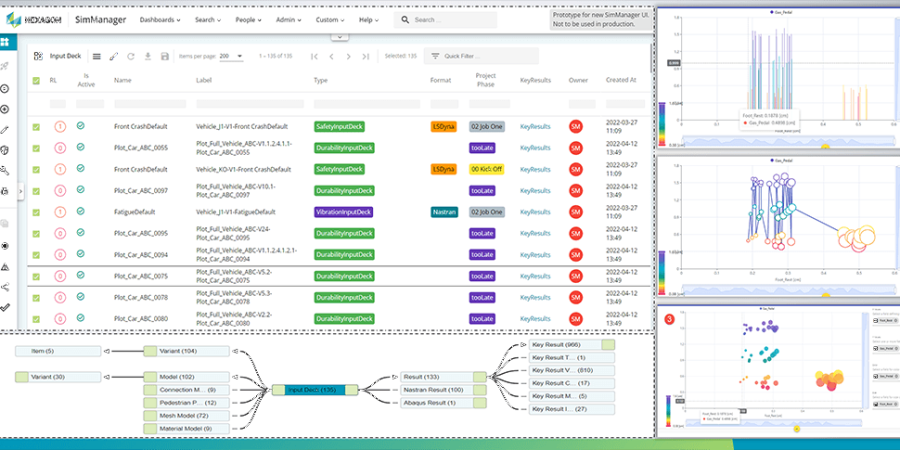The image size is (900, 450).
Task: Uncheck the Plot_Car_ABC_0075 row checkbox
Action: [36, 276]
